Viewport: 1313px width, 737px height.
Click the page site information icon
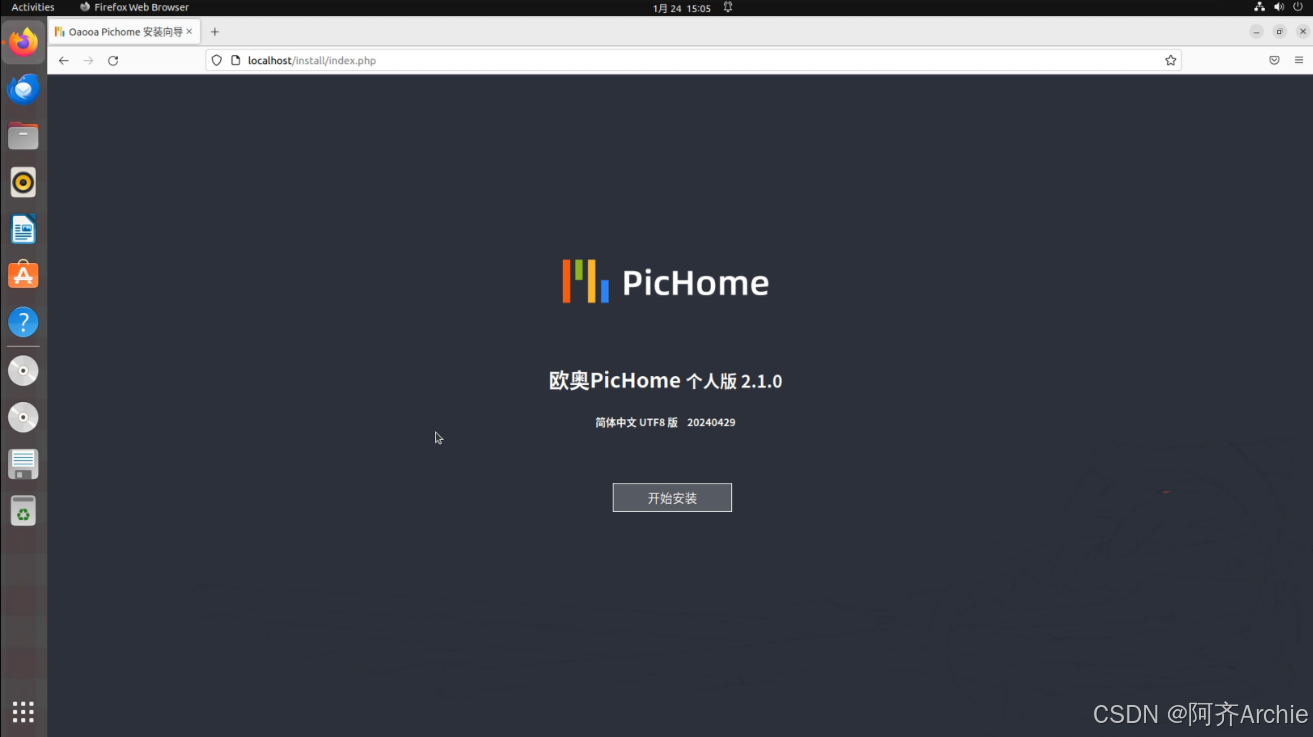(236, 60)
